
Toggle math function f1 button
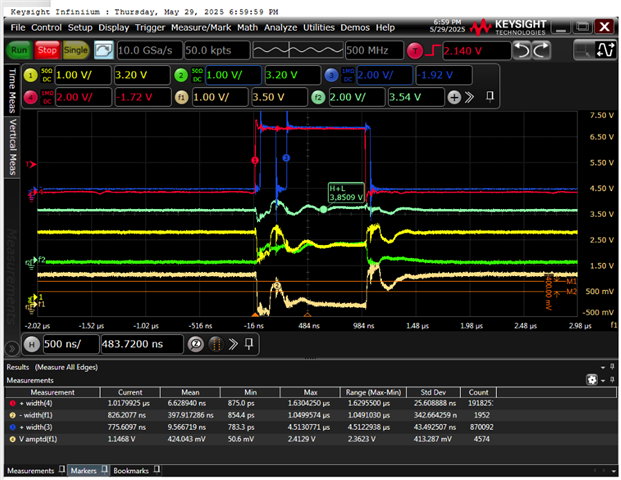(181, 97)
